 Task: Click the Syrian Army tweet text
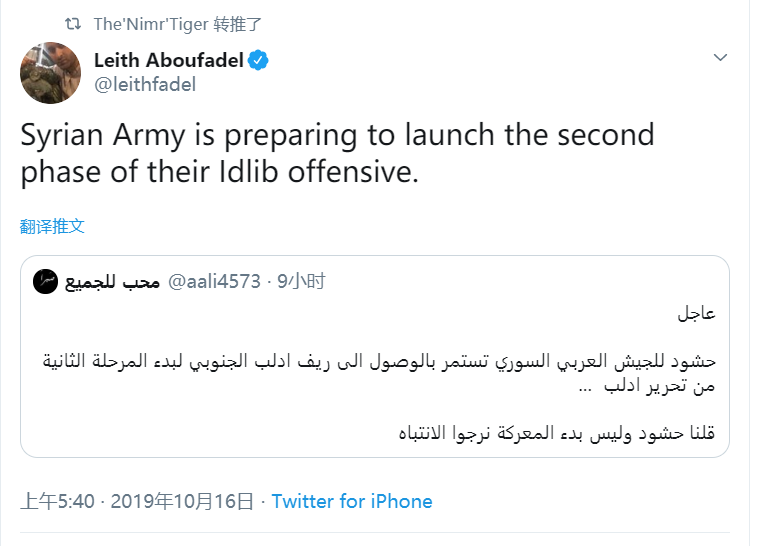tap(337, 152)
